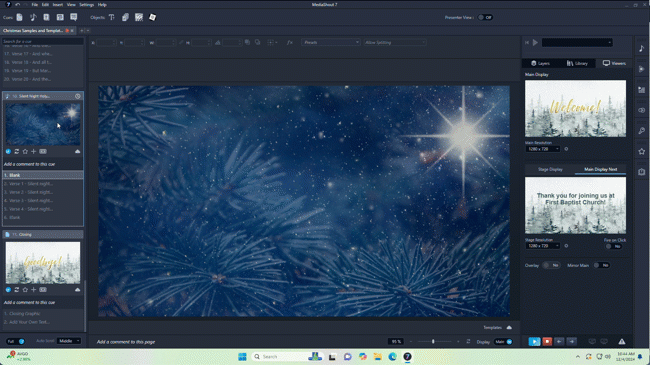Open the Settings menu
The height and width of the screenshot is (365, 650).
point(87,5)
